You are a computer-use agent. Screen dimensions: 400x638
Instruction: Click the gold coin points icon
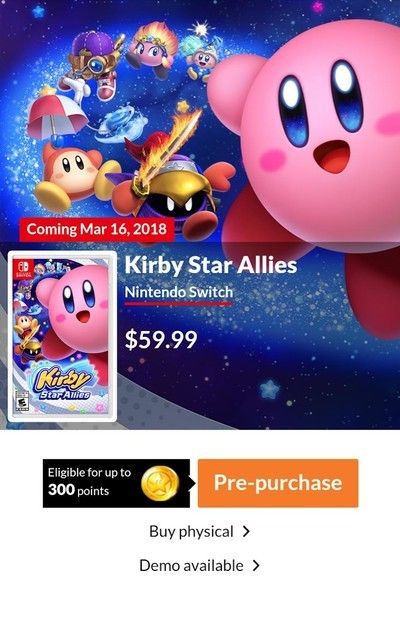point(160,483)
